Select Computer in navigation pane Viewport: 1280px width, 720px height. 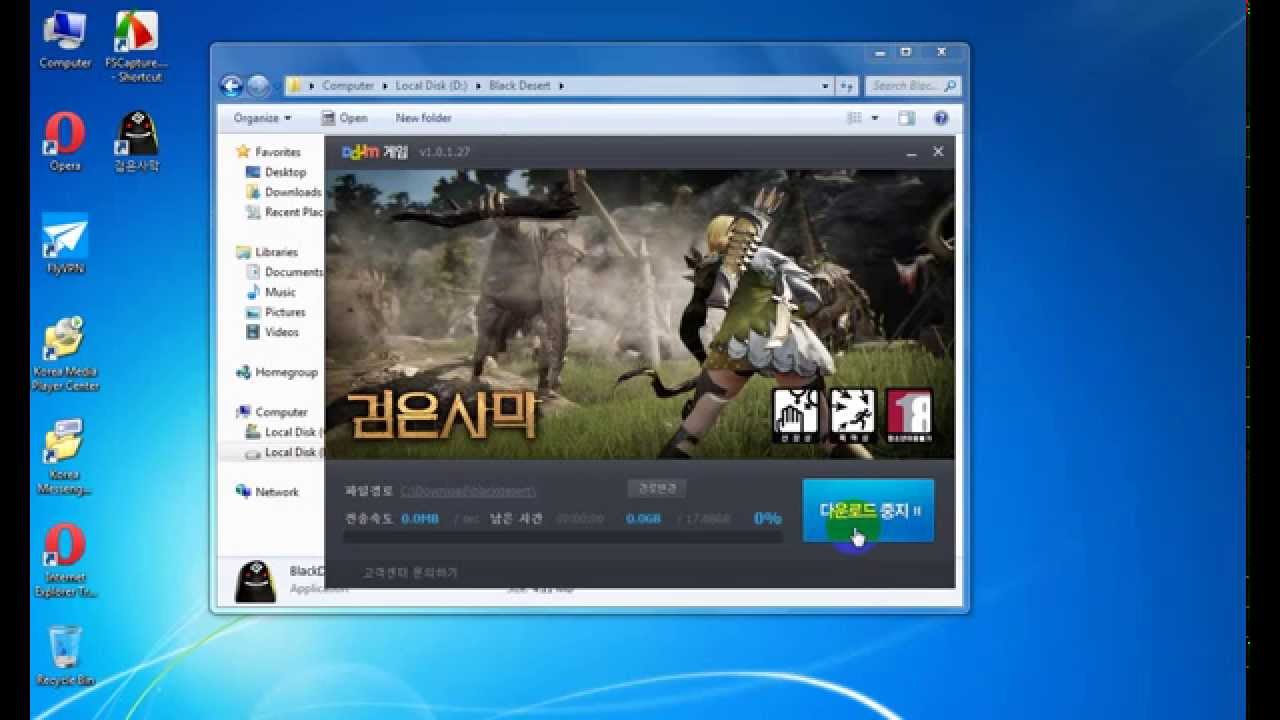[272, 412]
